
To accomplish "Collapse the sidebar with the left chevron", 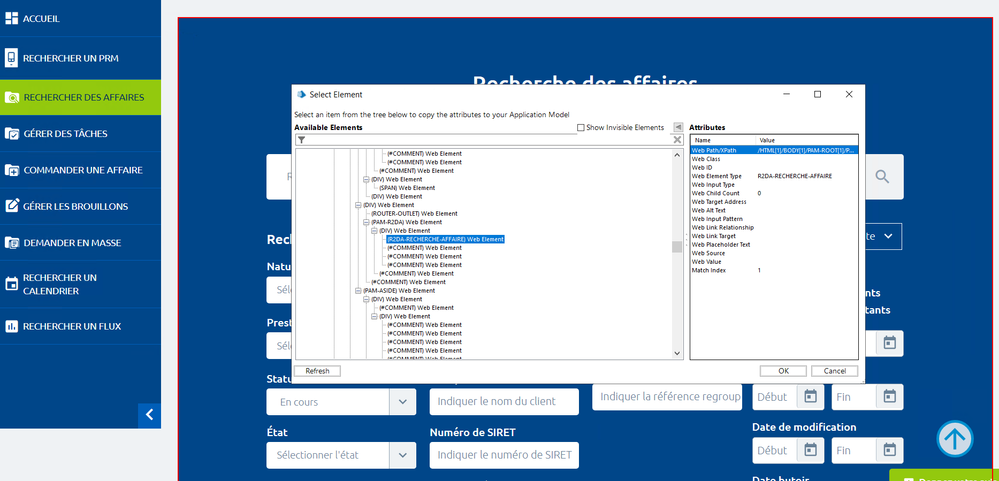I will pos(149,415).
